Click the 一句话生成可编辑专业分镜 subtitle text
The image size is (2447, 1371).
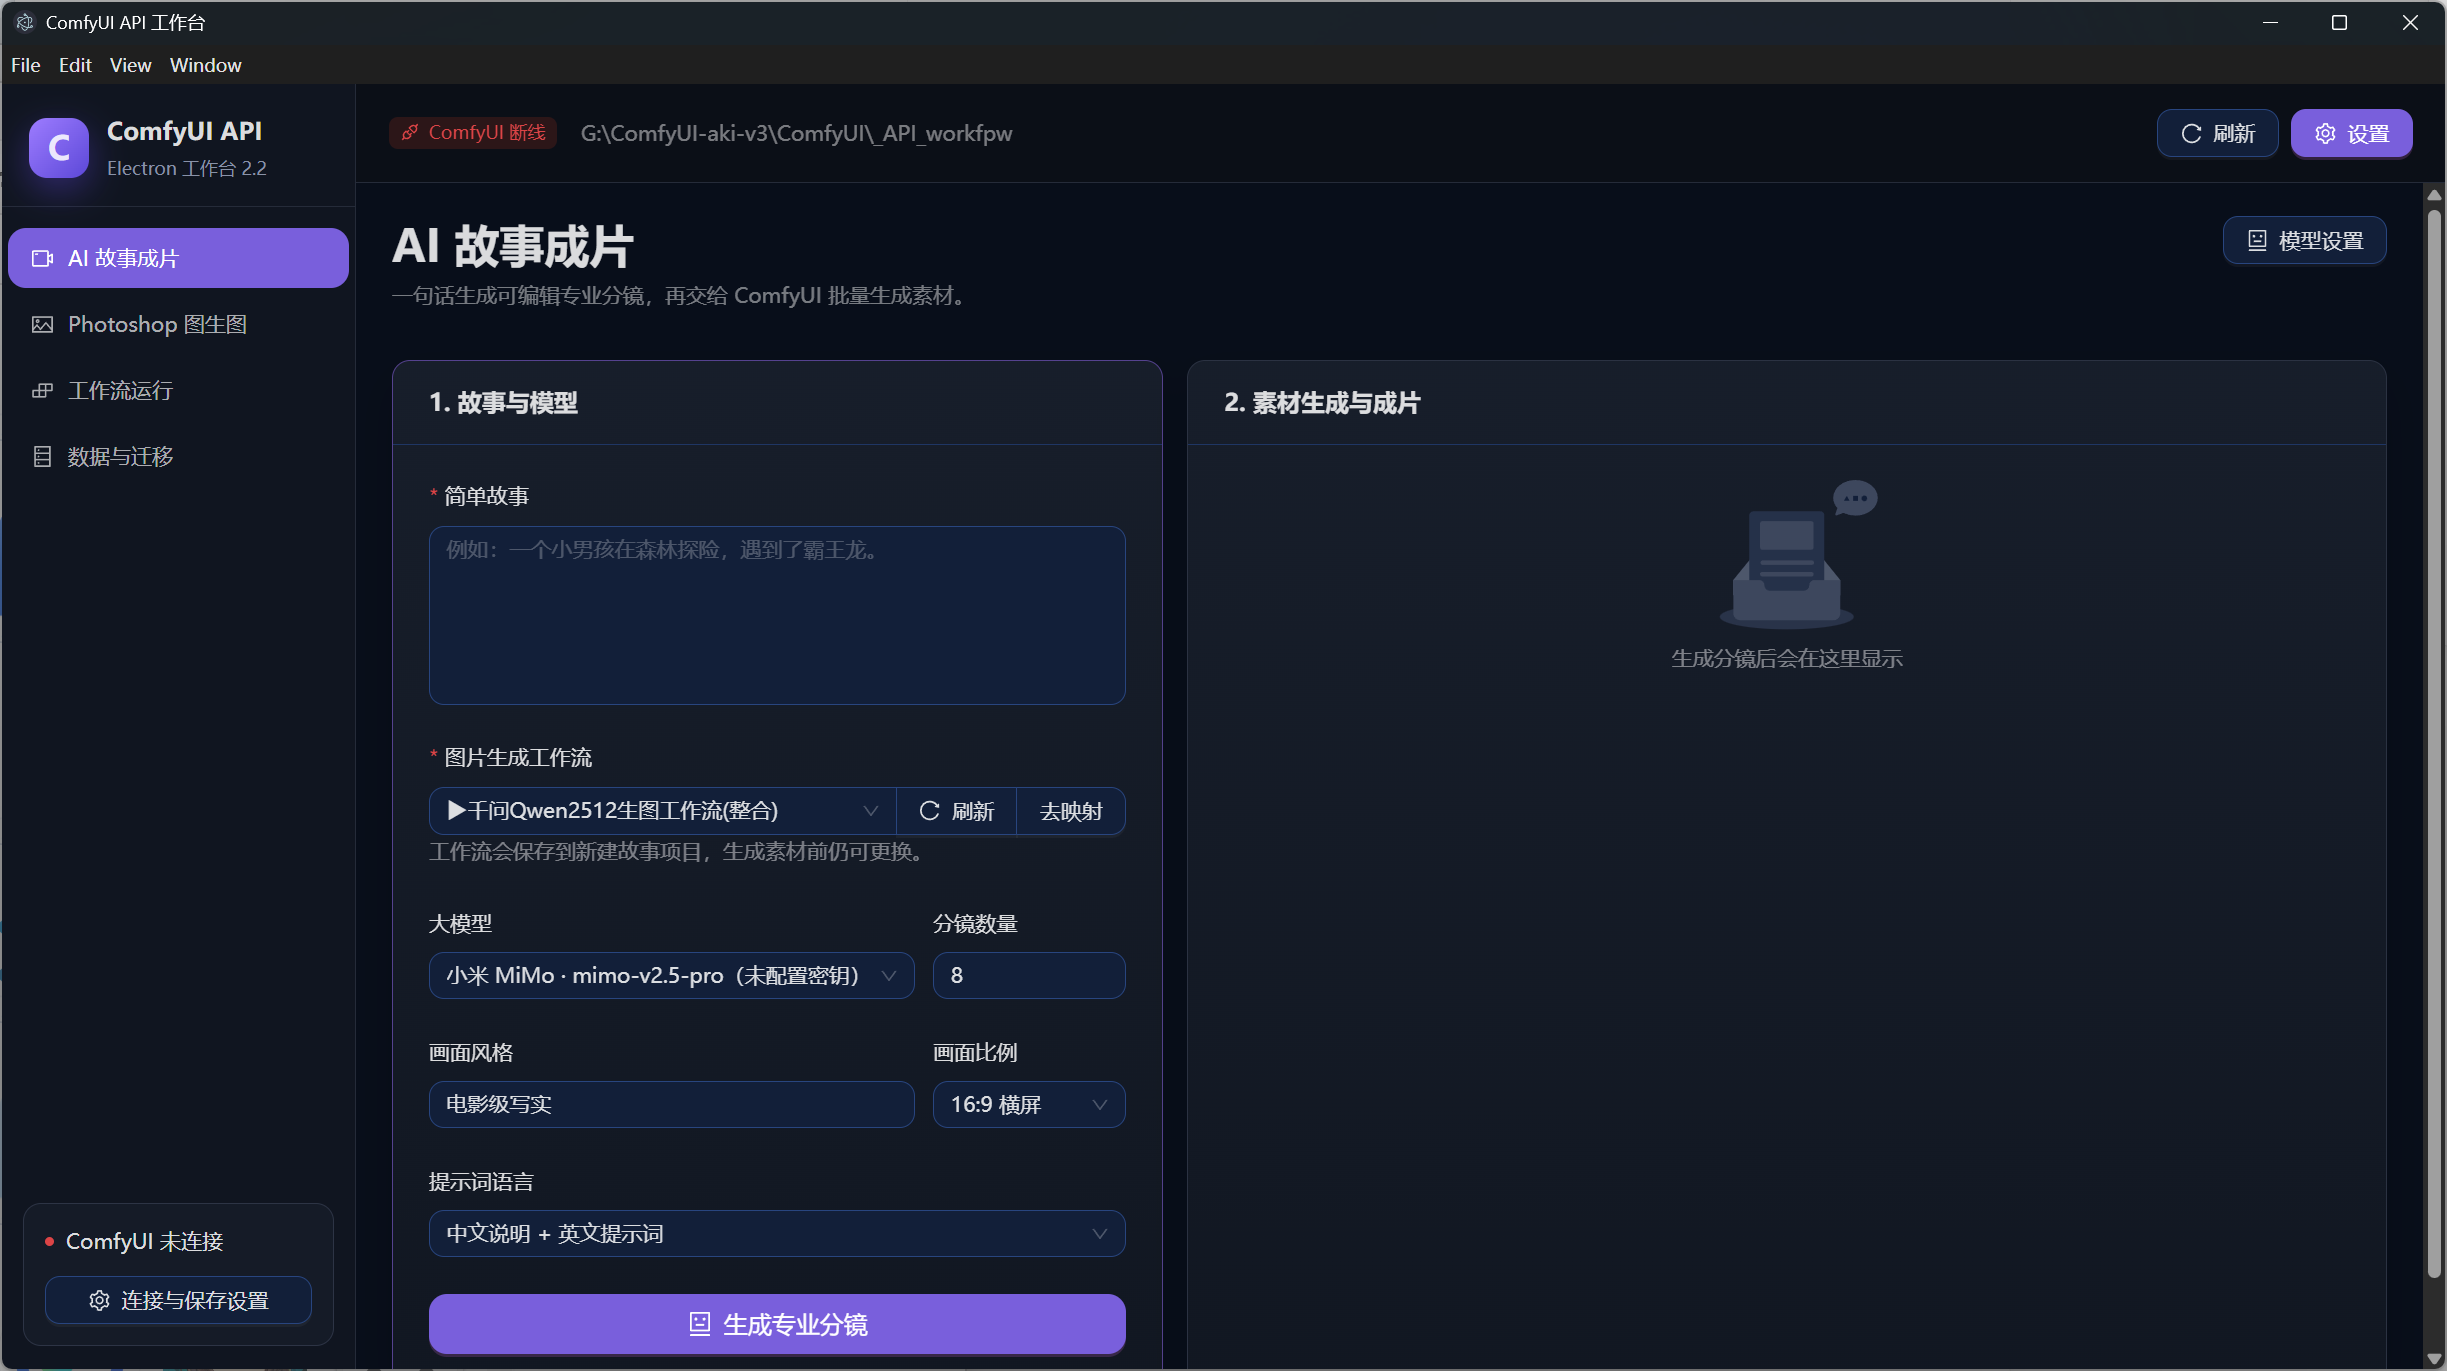682,296
